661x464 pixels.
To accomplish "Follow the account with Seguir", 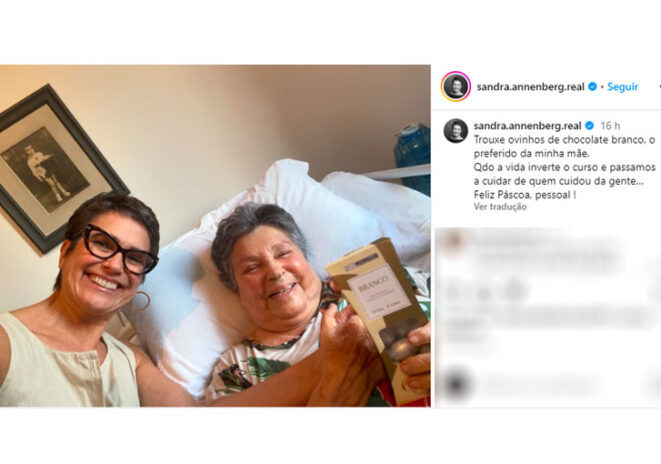I will click(623, 87).
